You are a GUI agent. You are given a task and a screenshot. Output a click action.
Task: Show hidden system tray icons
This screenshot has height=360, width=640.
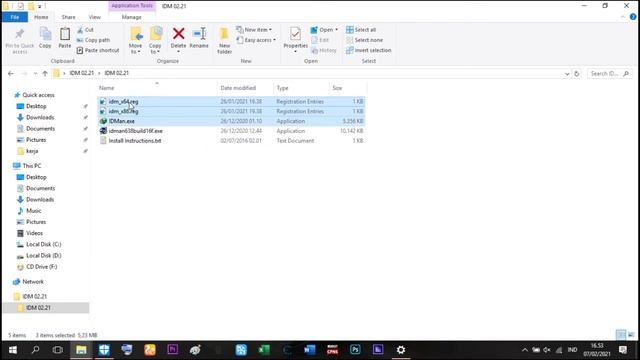(x=525, y=350)
